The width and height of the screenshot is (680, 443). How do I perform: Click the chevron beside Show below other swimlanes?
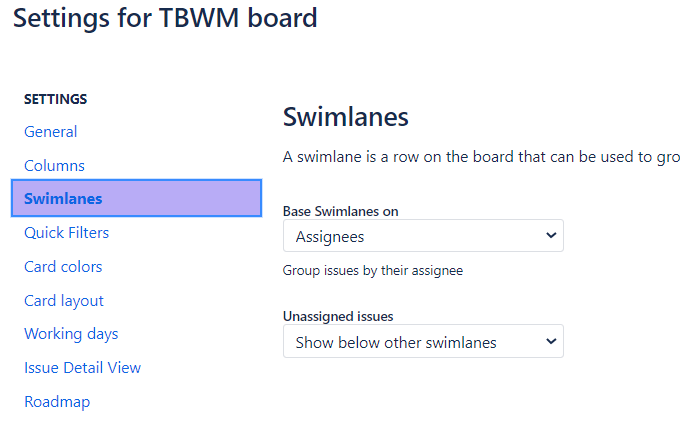click(x=550, y=342)
